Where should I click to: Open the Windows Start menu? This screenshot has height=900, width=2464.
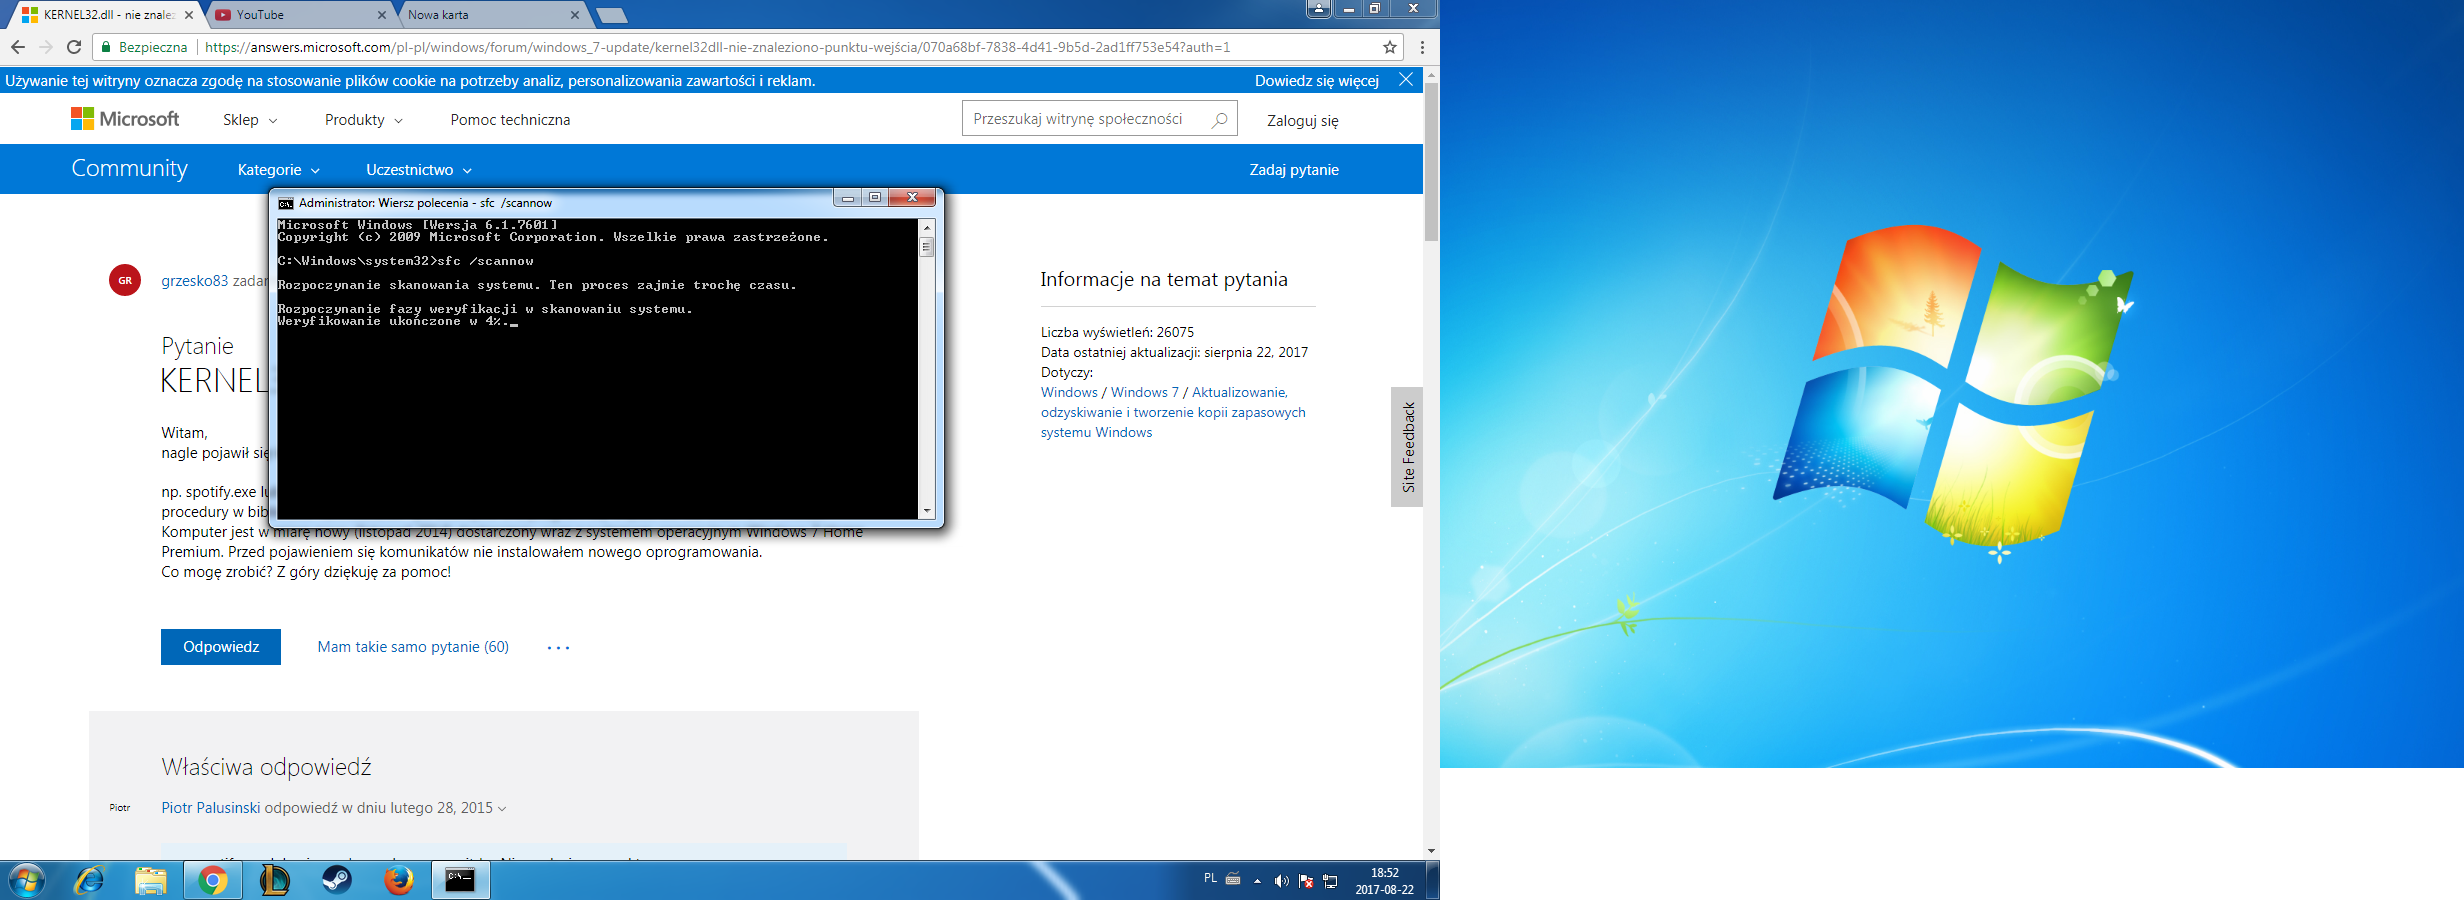click(x=26, y=881)
